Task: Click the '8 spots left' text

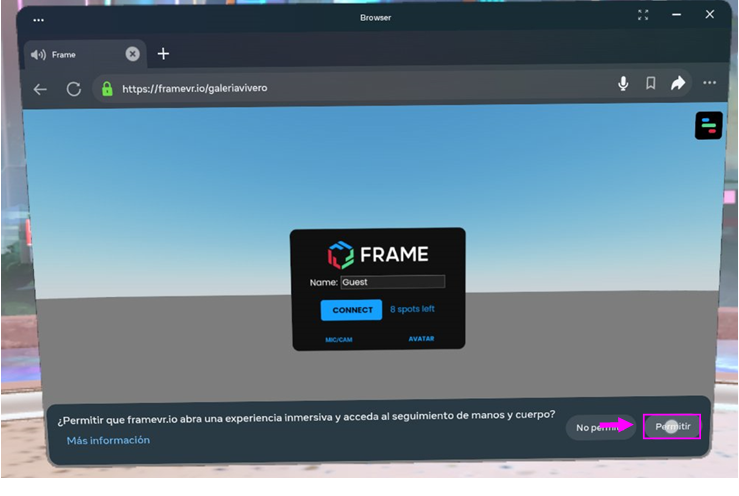Action: [412, 309]
